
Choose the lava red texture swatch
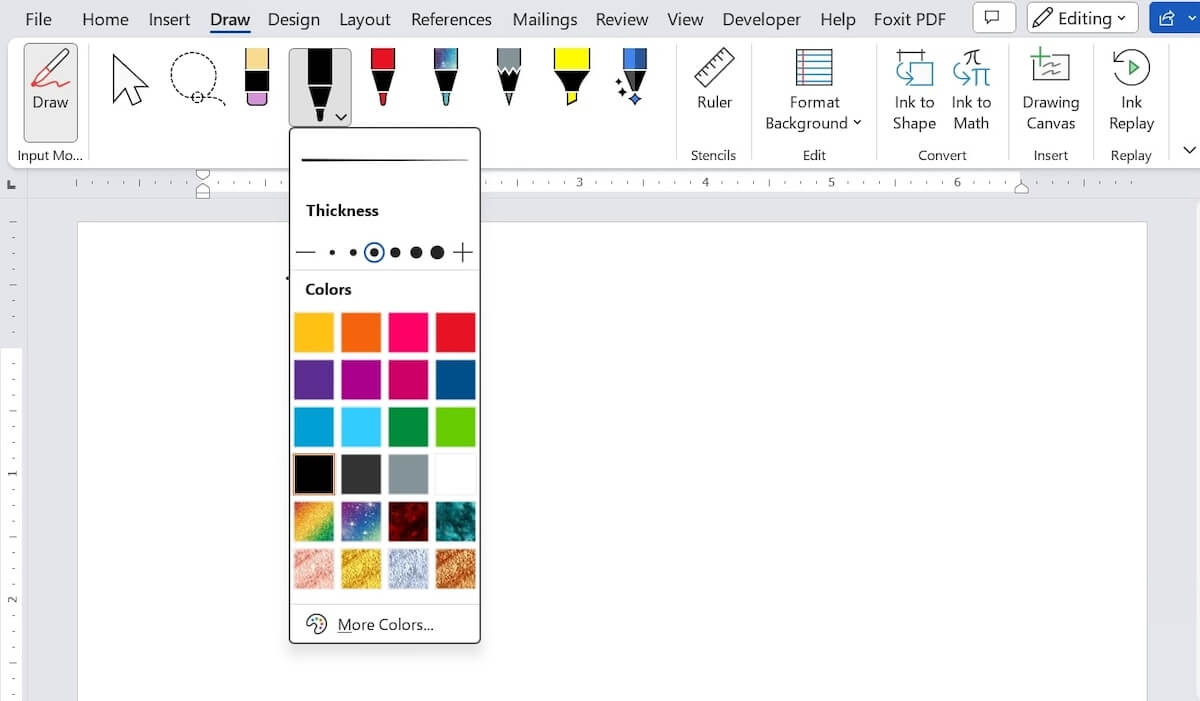coord(408,521)
